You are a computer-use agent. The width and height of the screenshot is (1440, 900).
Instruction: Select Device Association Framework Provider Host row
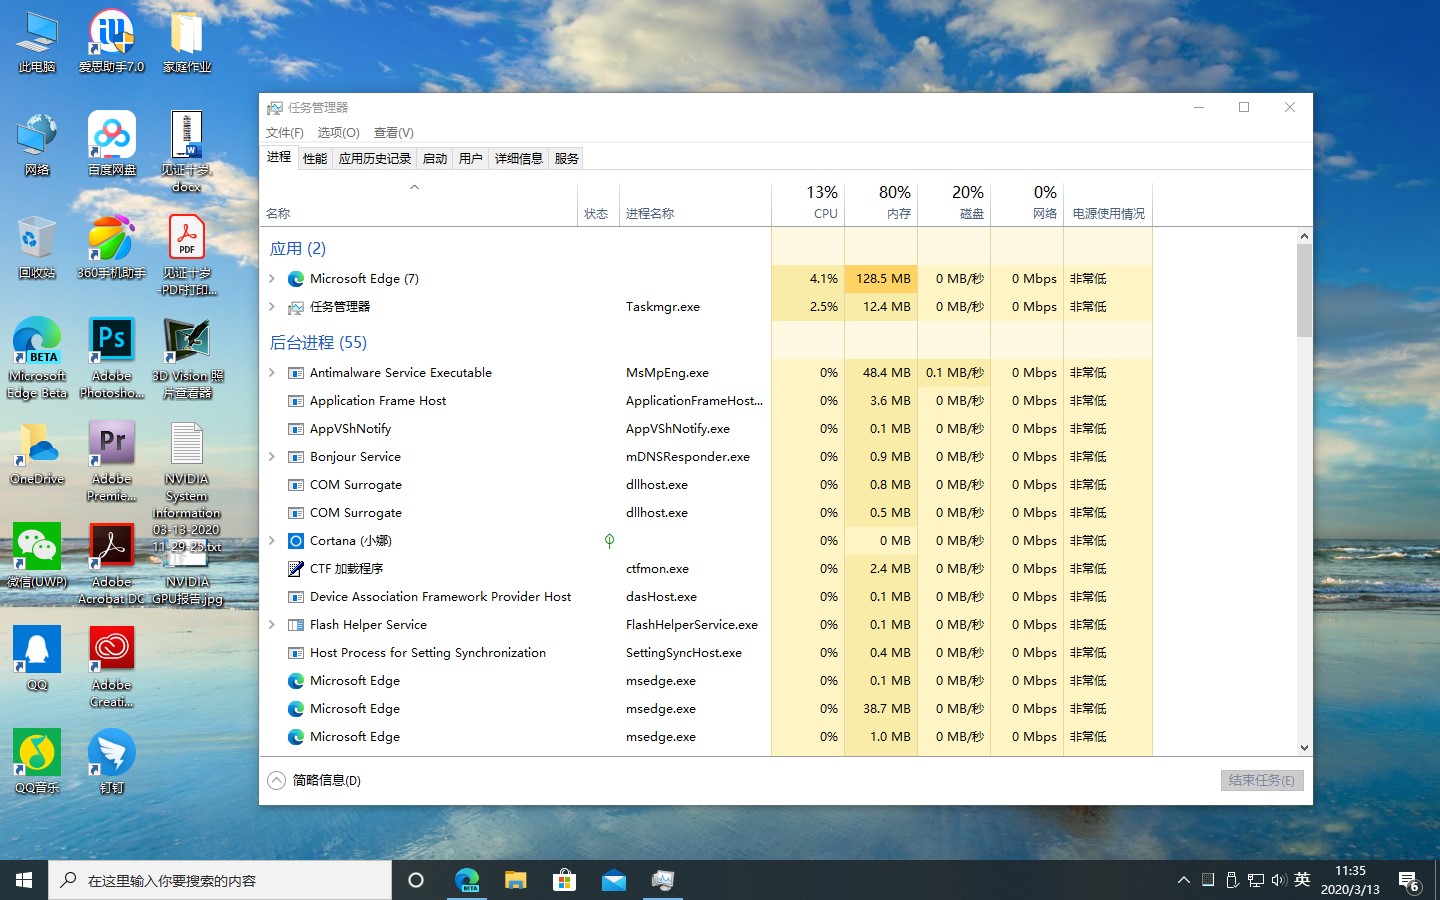pos(706,597)
